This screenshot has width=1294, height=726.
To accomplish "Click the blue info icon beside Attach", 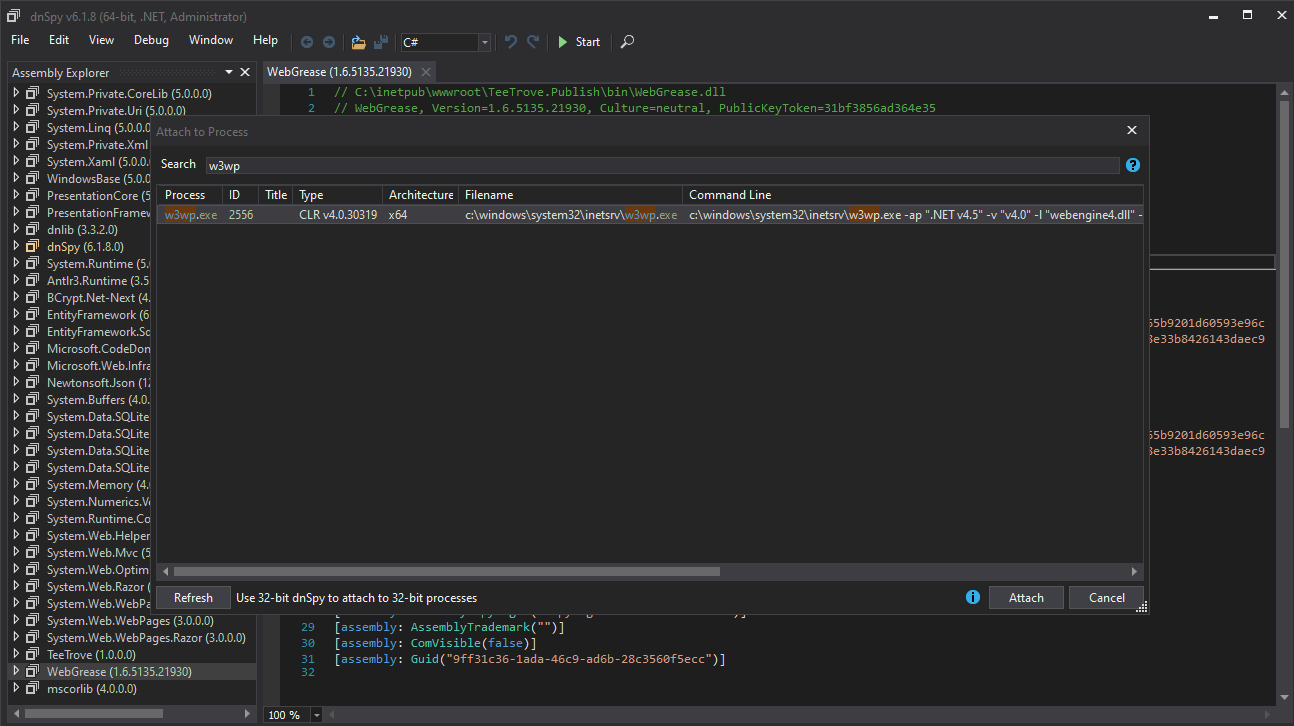I will click(973, 597).
